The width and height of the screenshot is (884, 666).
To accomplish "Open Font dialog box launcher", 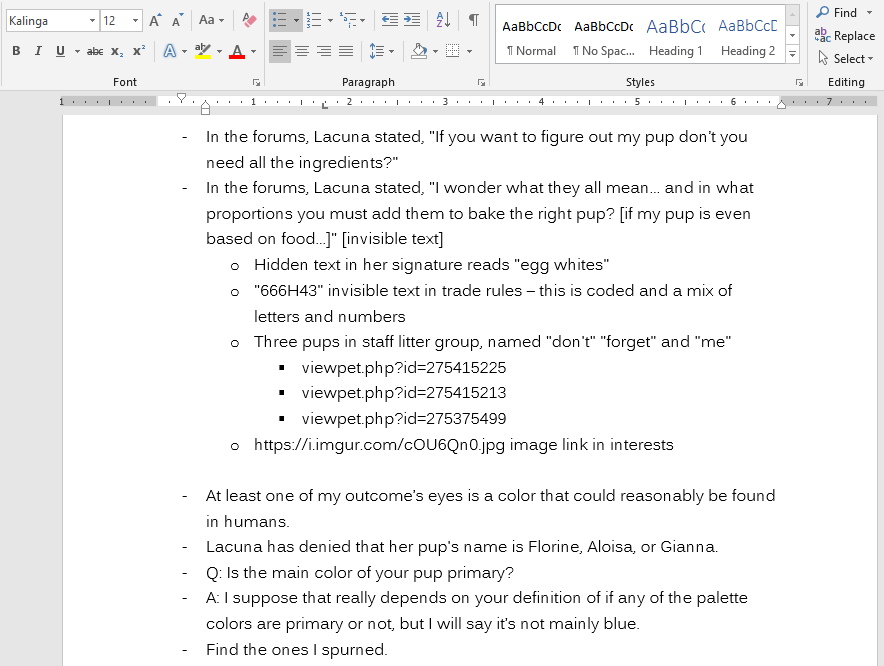I will point(257,82).
